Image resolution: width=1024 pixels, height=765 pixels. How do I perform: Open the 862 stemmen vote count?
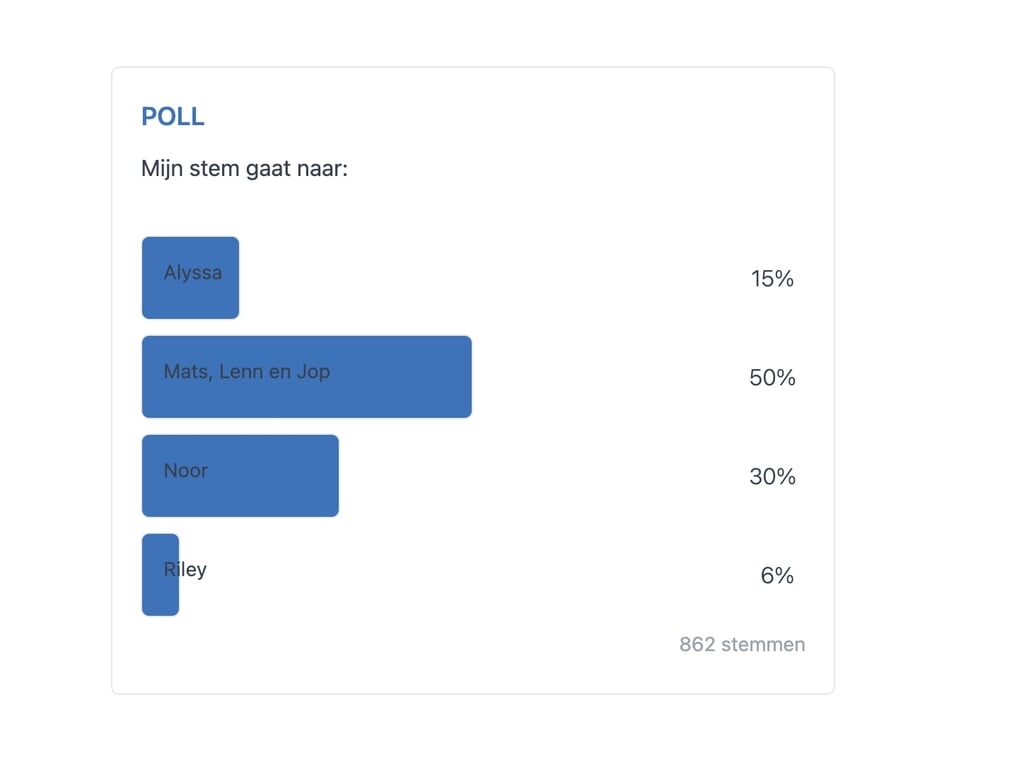click(x=741, y=644)
